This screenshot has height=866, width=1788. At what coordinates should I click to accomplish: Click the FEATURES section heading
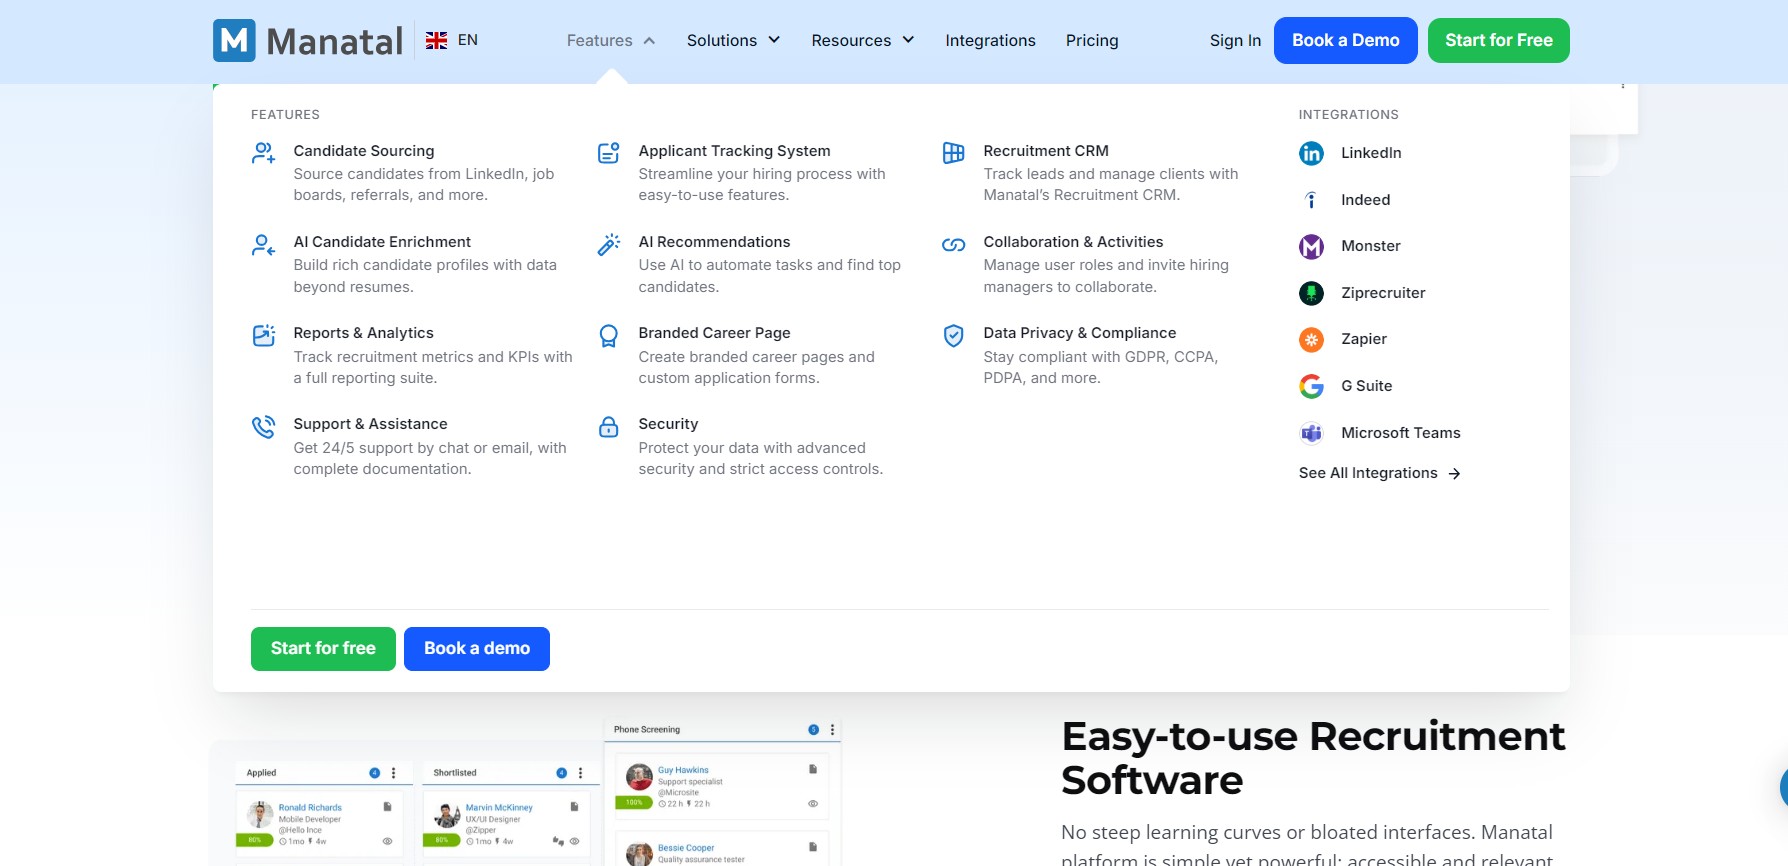(285, 115)
